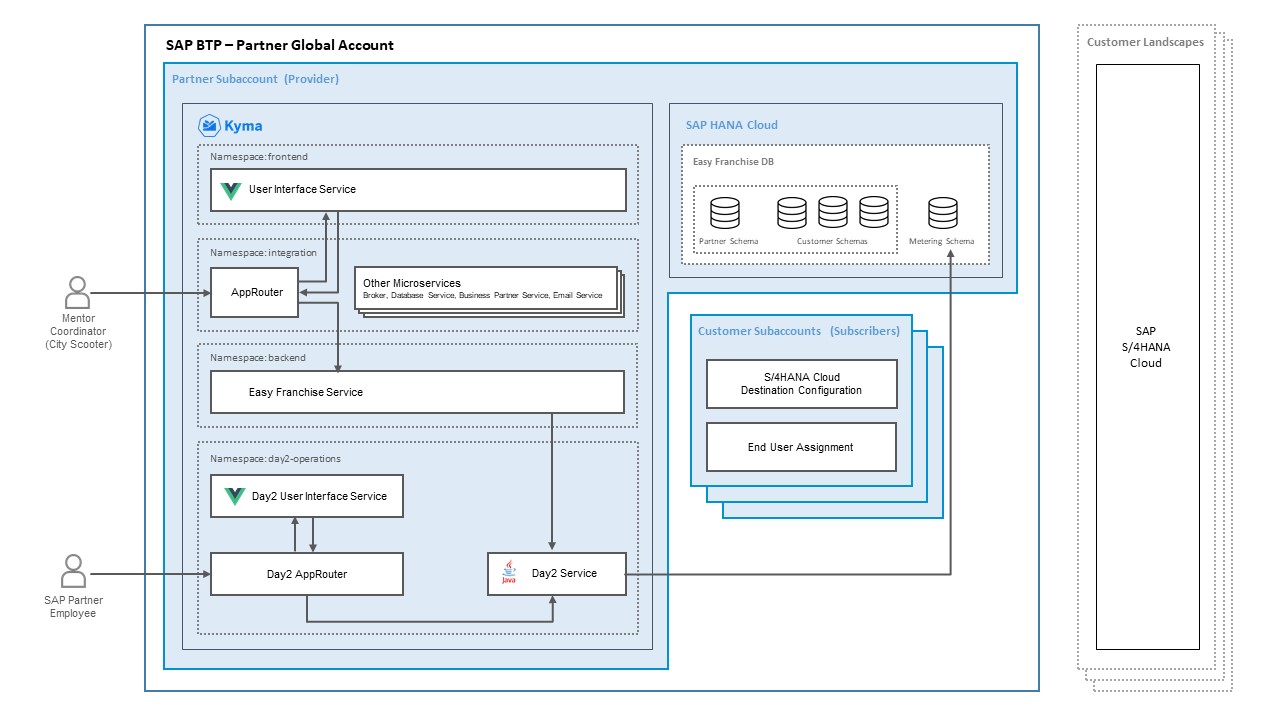Select the Day2 Service box

[557, 574]
